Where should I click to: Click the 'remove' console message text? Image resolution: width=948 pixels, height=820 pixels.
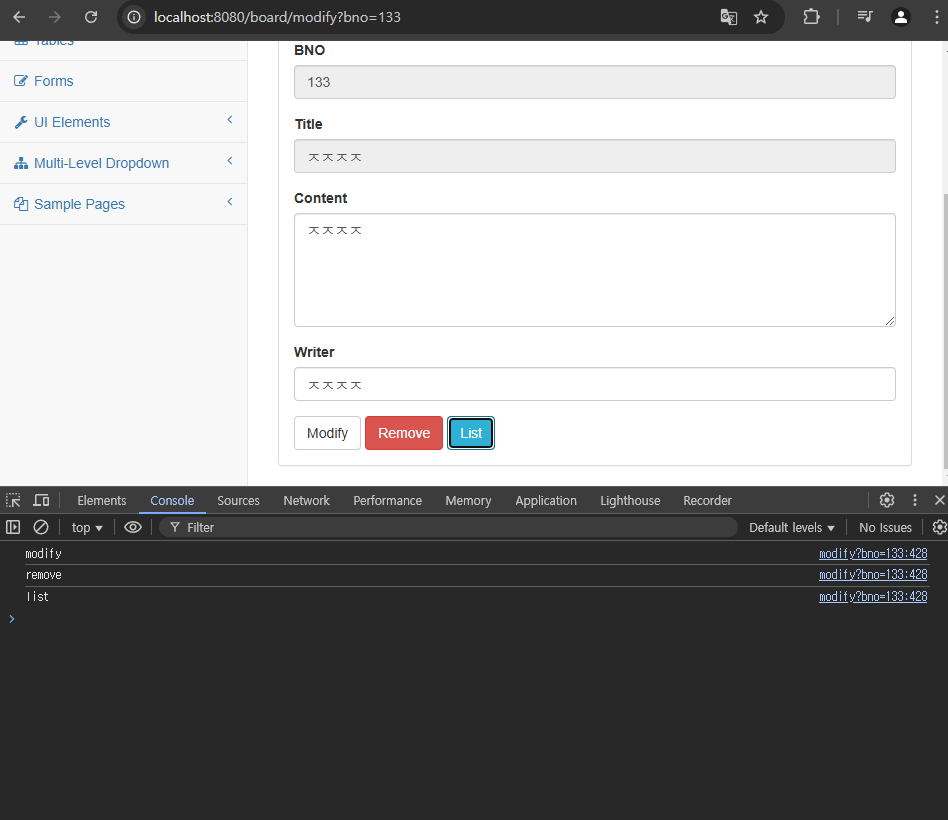(44, 574)
